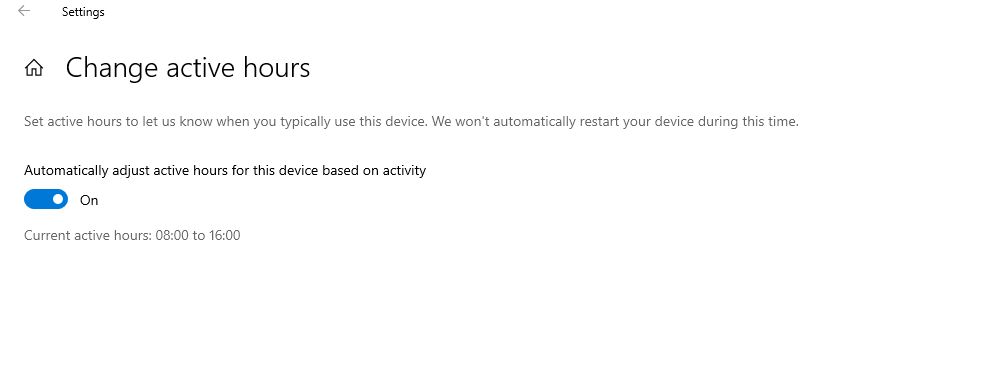Image resolution: width=997 pixels, height=368 pixels.
Task: Click the "On" label beside the switch
Action: tap(89, 200)
